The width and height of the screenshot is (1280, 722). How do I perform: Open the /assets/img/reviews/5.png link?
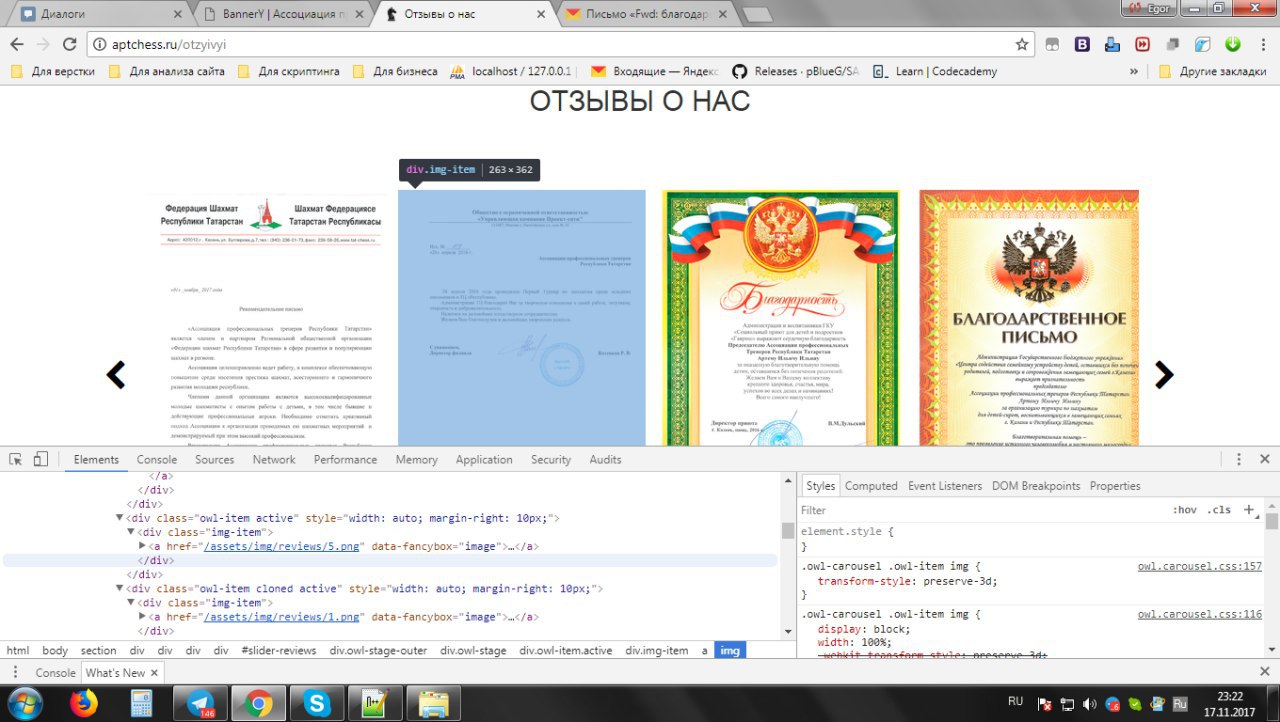pyautogui.click(x=281, y=547)
